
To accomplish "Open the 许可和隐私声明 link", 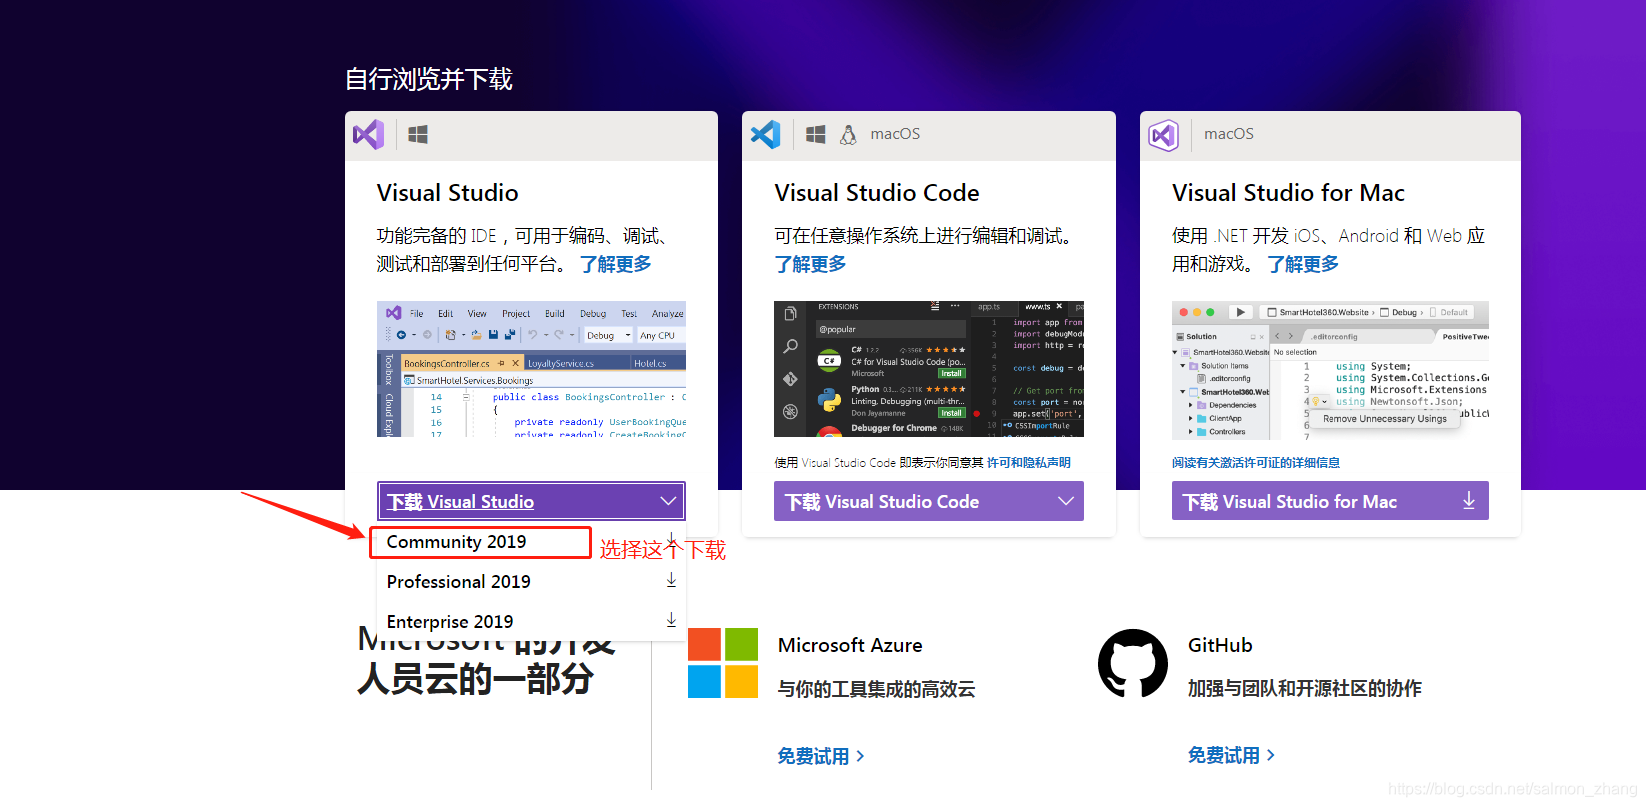I will (x=1029, y=463).
